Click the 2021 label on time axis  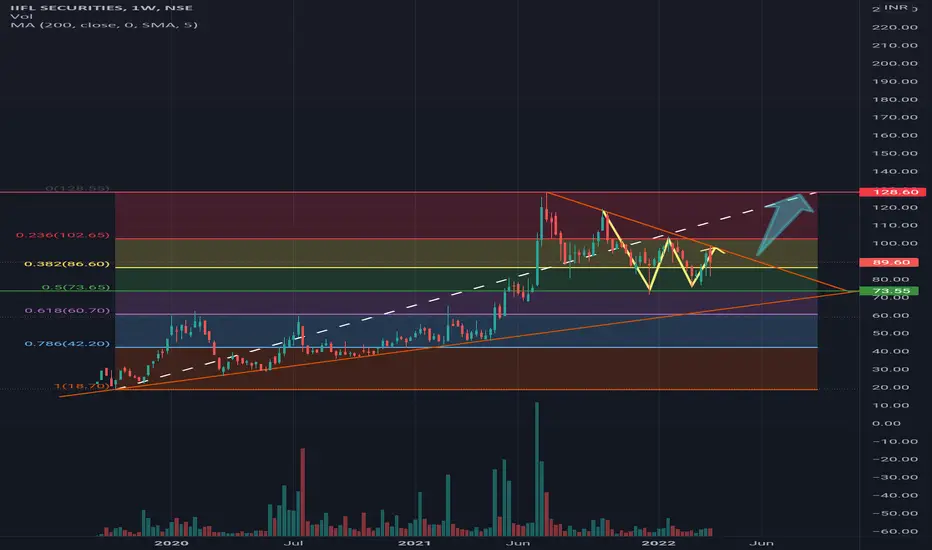[414, 543]
